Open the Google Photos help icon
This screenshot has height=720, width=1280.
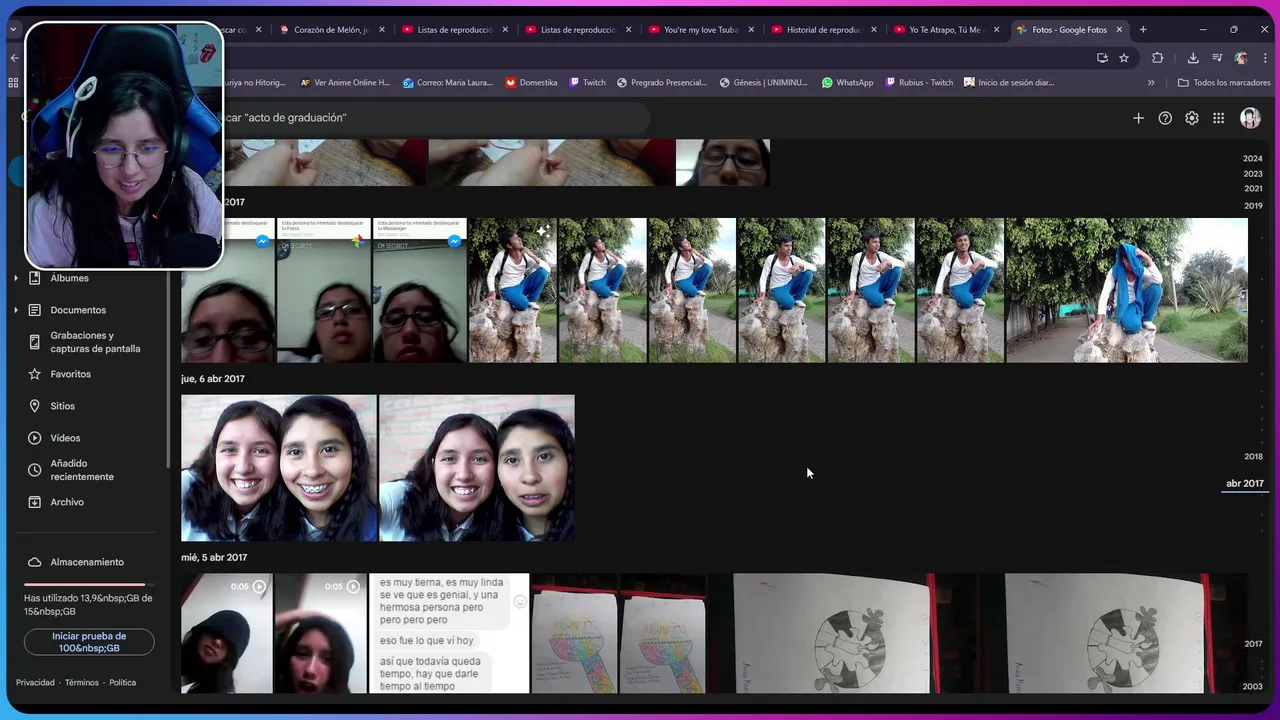[x=1165, y=118]
